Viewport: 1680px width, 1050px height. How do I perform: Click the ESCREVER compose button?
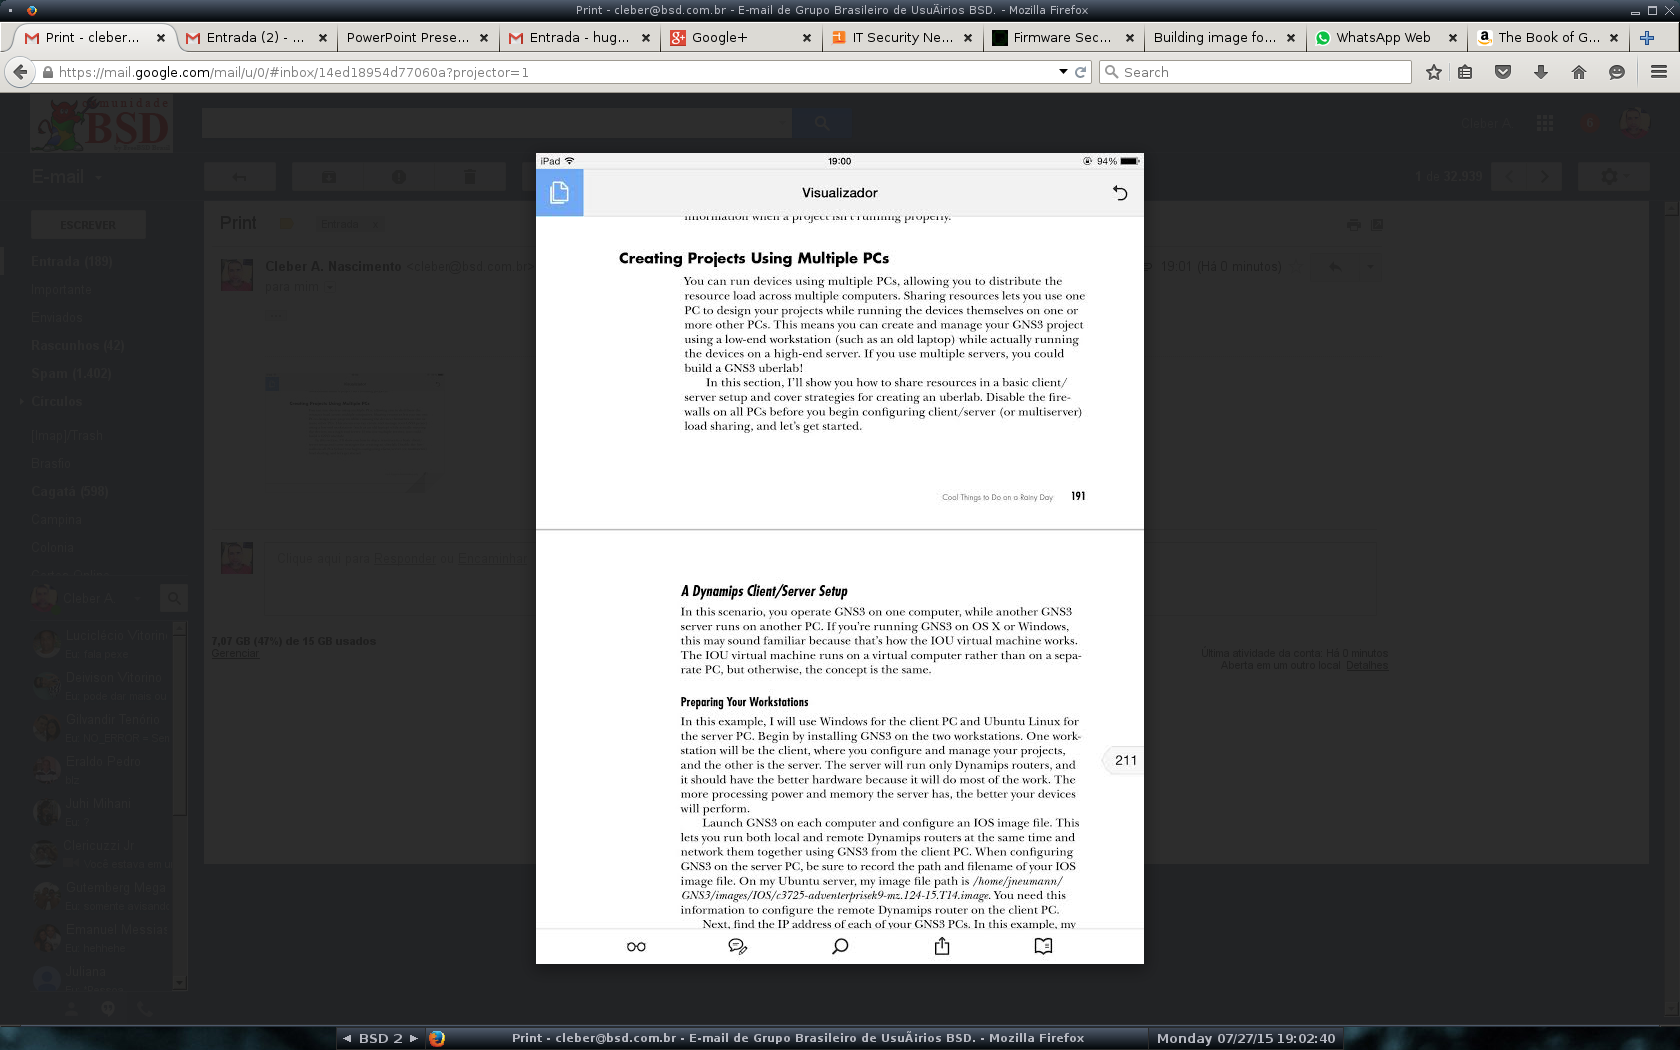[x=88, y=225]
